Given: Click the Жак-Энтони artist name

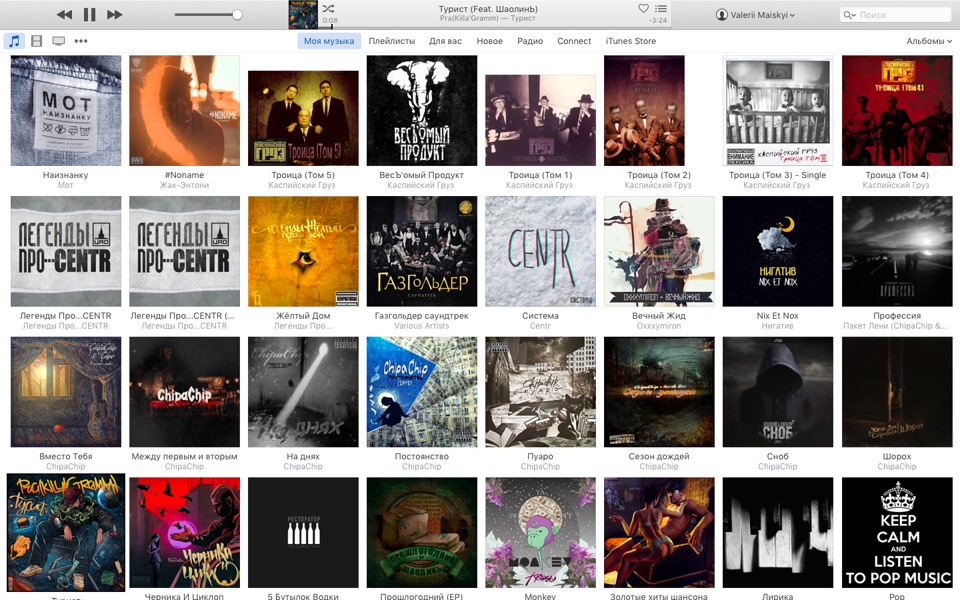Looking at the screenshot, I should click(x=184, y=185).
